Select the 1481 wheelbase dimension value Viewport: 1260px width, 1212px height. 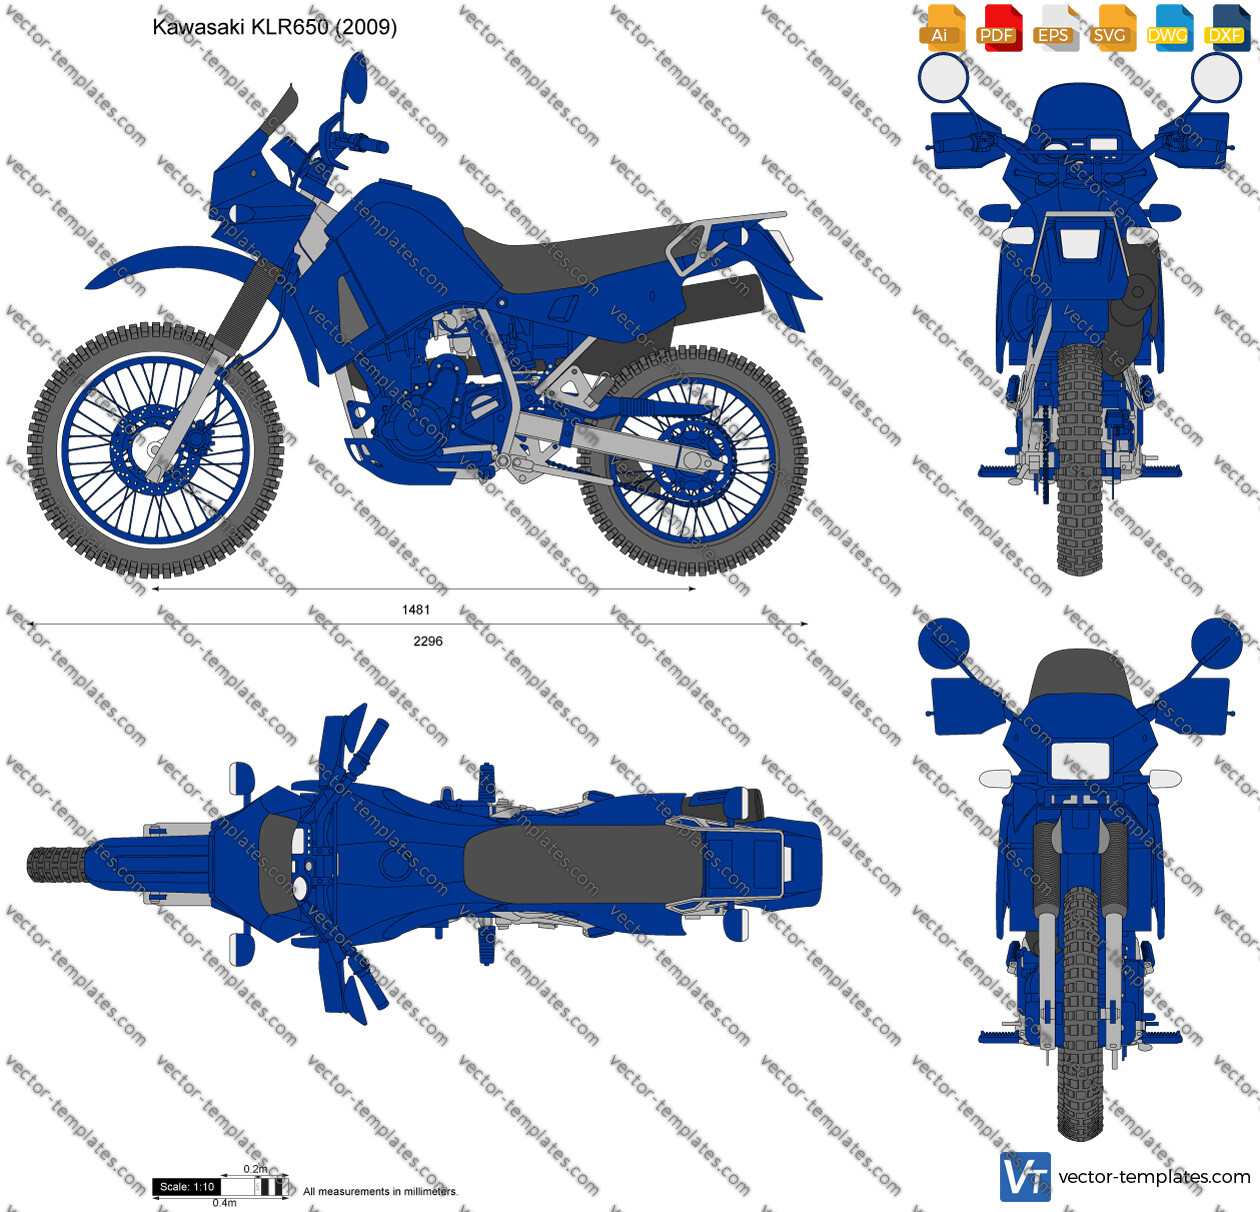[416, 609]
